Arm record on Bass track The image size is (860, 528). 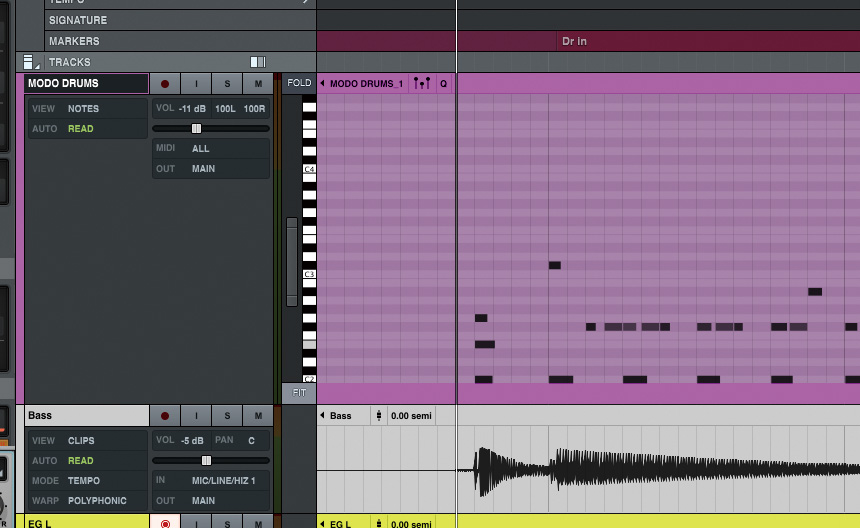165,416
